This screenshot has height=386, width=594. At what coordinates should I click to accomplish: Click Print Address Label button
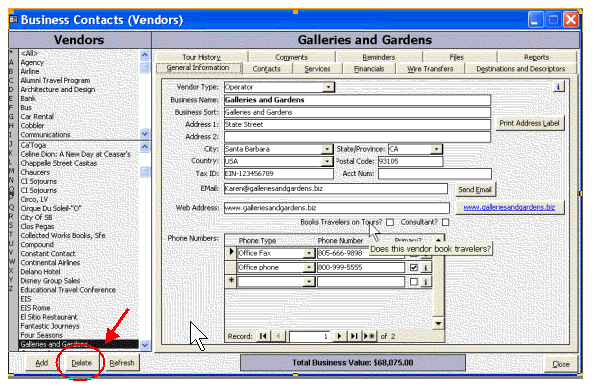tap(529, 123)
